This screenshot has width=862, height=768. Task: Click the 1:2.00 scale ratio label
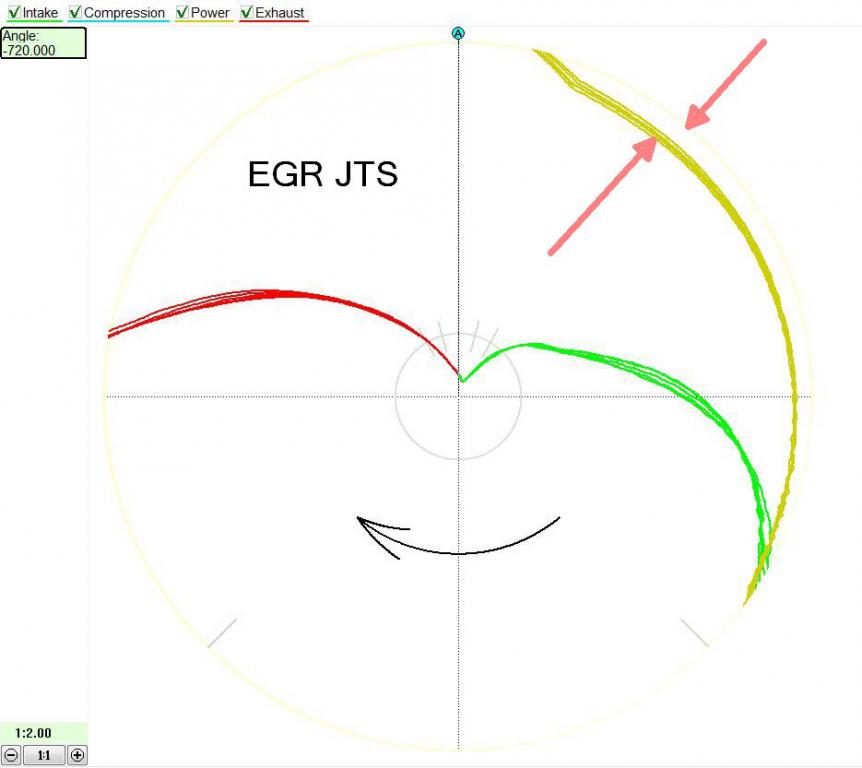click(x=33, y=733)
